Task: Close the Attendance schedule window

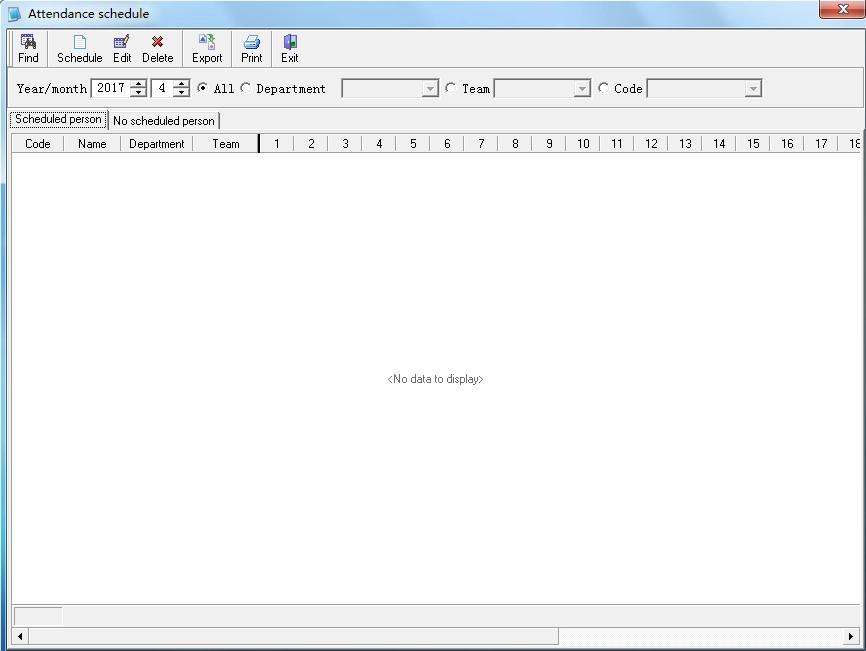Action: [842, 9]
